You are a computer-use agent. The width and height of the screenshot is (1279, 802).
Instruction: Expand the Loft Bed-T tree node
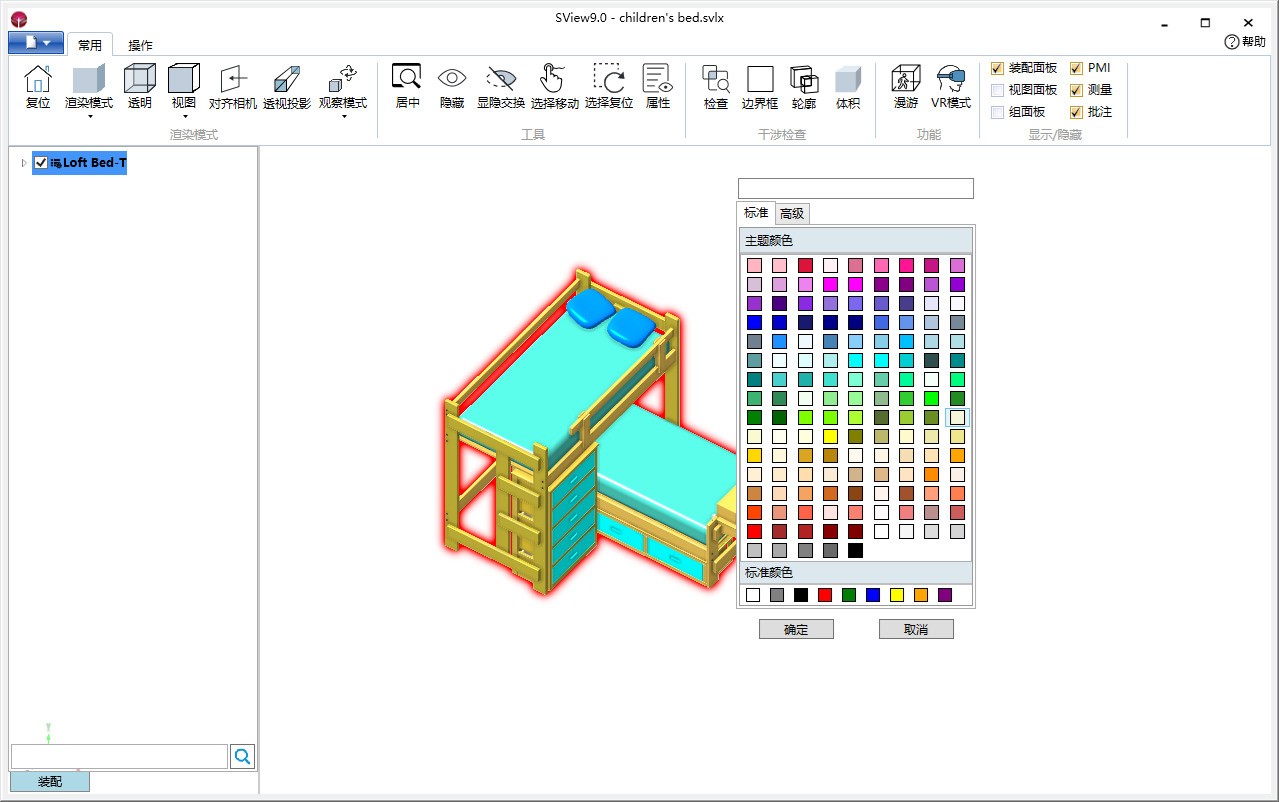point(24,163)
